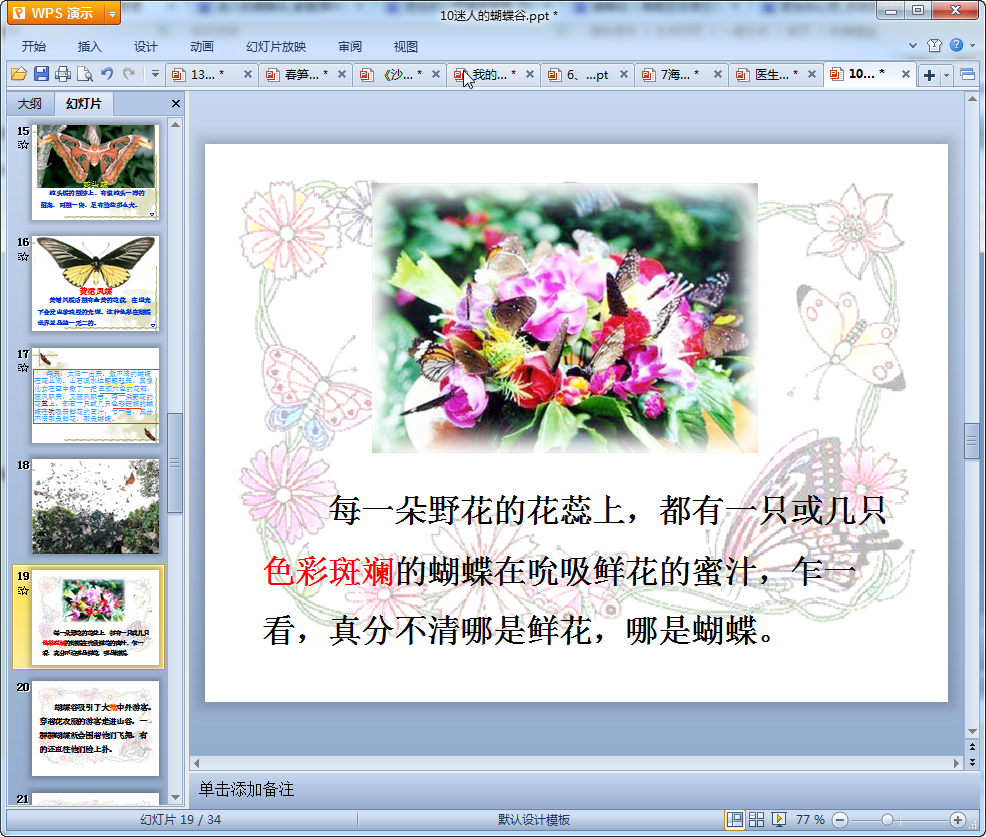This screenshot has height=837, width=986.
Task: Switch to normal view icon in status bar
Action: 734,819
